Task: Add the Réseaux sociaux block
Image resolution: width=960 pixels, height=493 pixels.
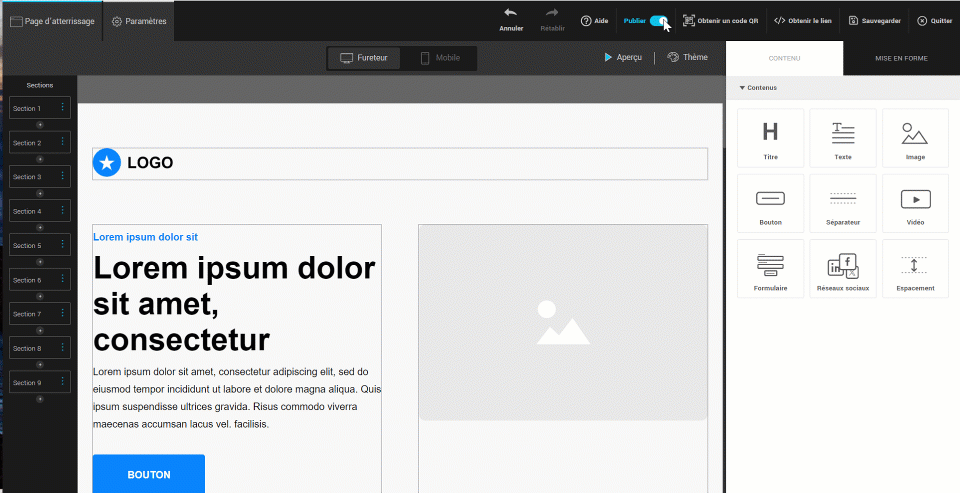Action: [842, 269]
